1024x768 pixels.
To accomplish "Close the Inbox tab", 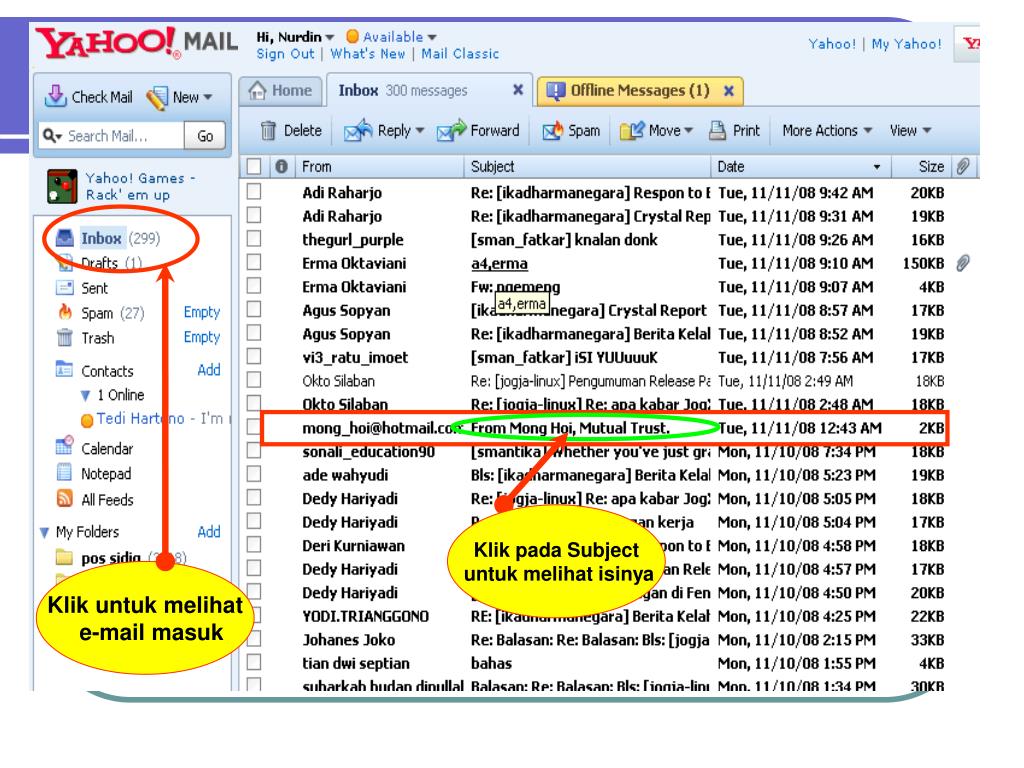I will click(x=518, y=89).
